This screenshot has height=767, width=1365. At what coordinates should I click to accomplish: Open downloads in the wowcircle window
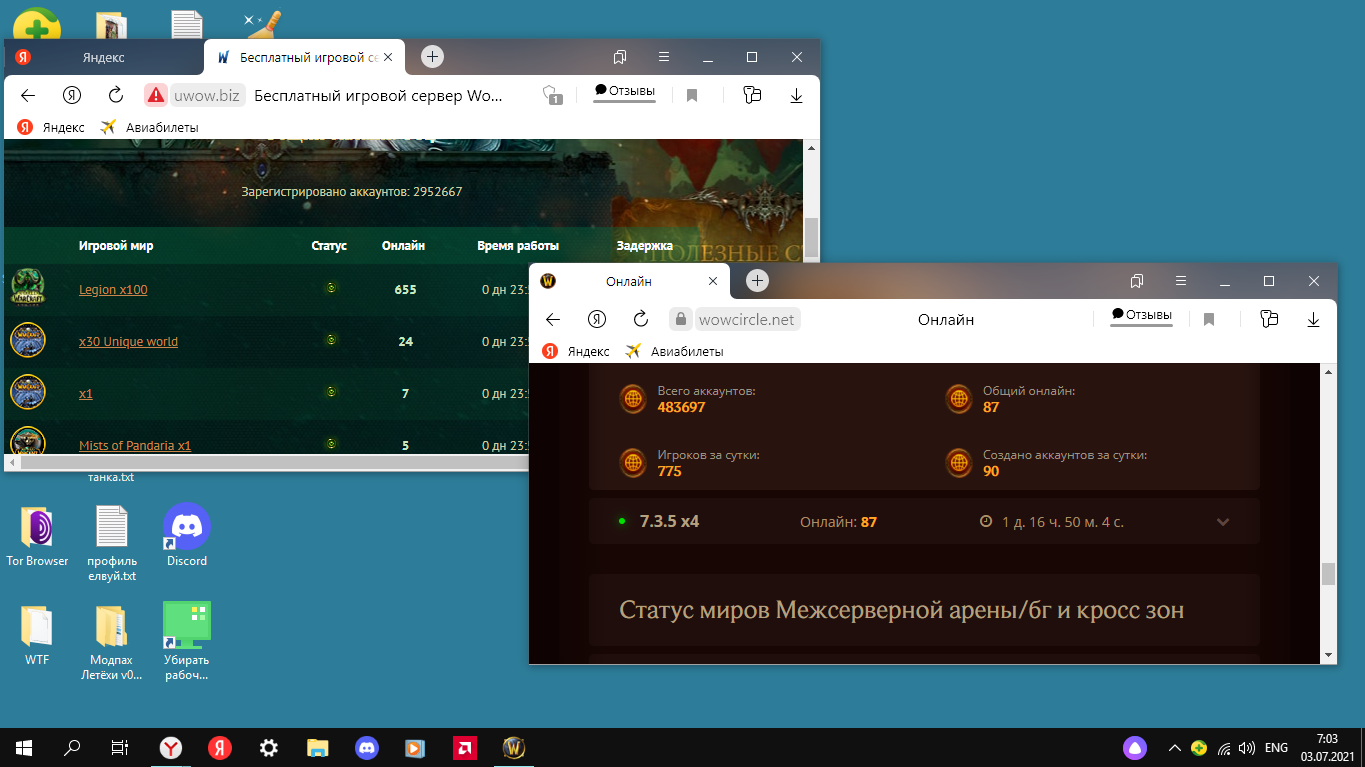(1313, 319)
